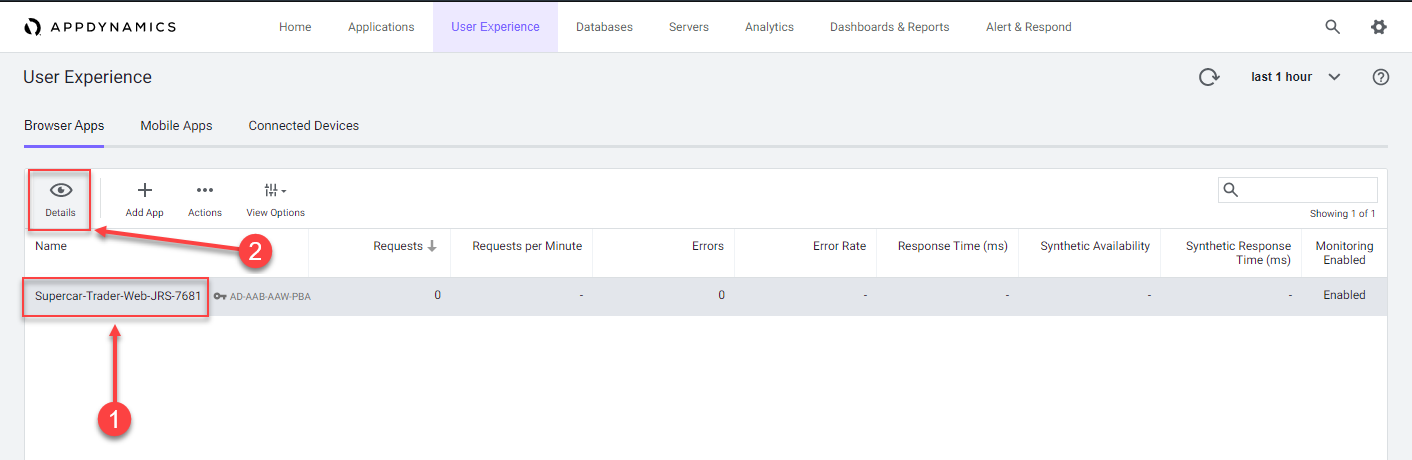
Task: Switch to Connected Devices tab
Action: pyautogui.click(x=304, y=126)
